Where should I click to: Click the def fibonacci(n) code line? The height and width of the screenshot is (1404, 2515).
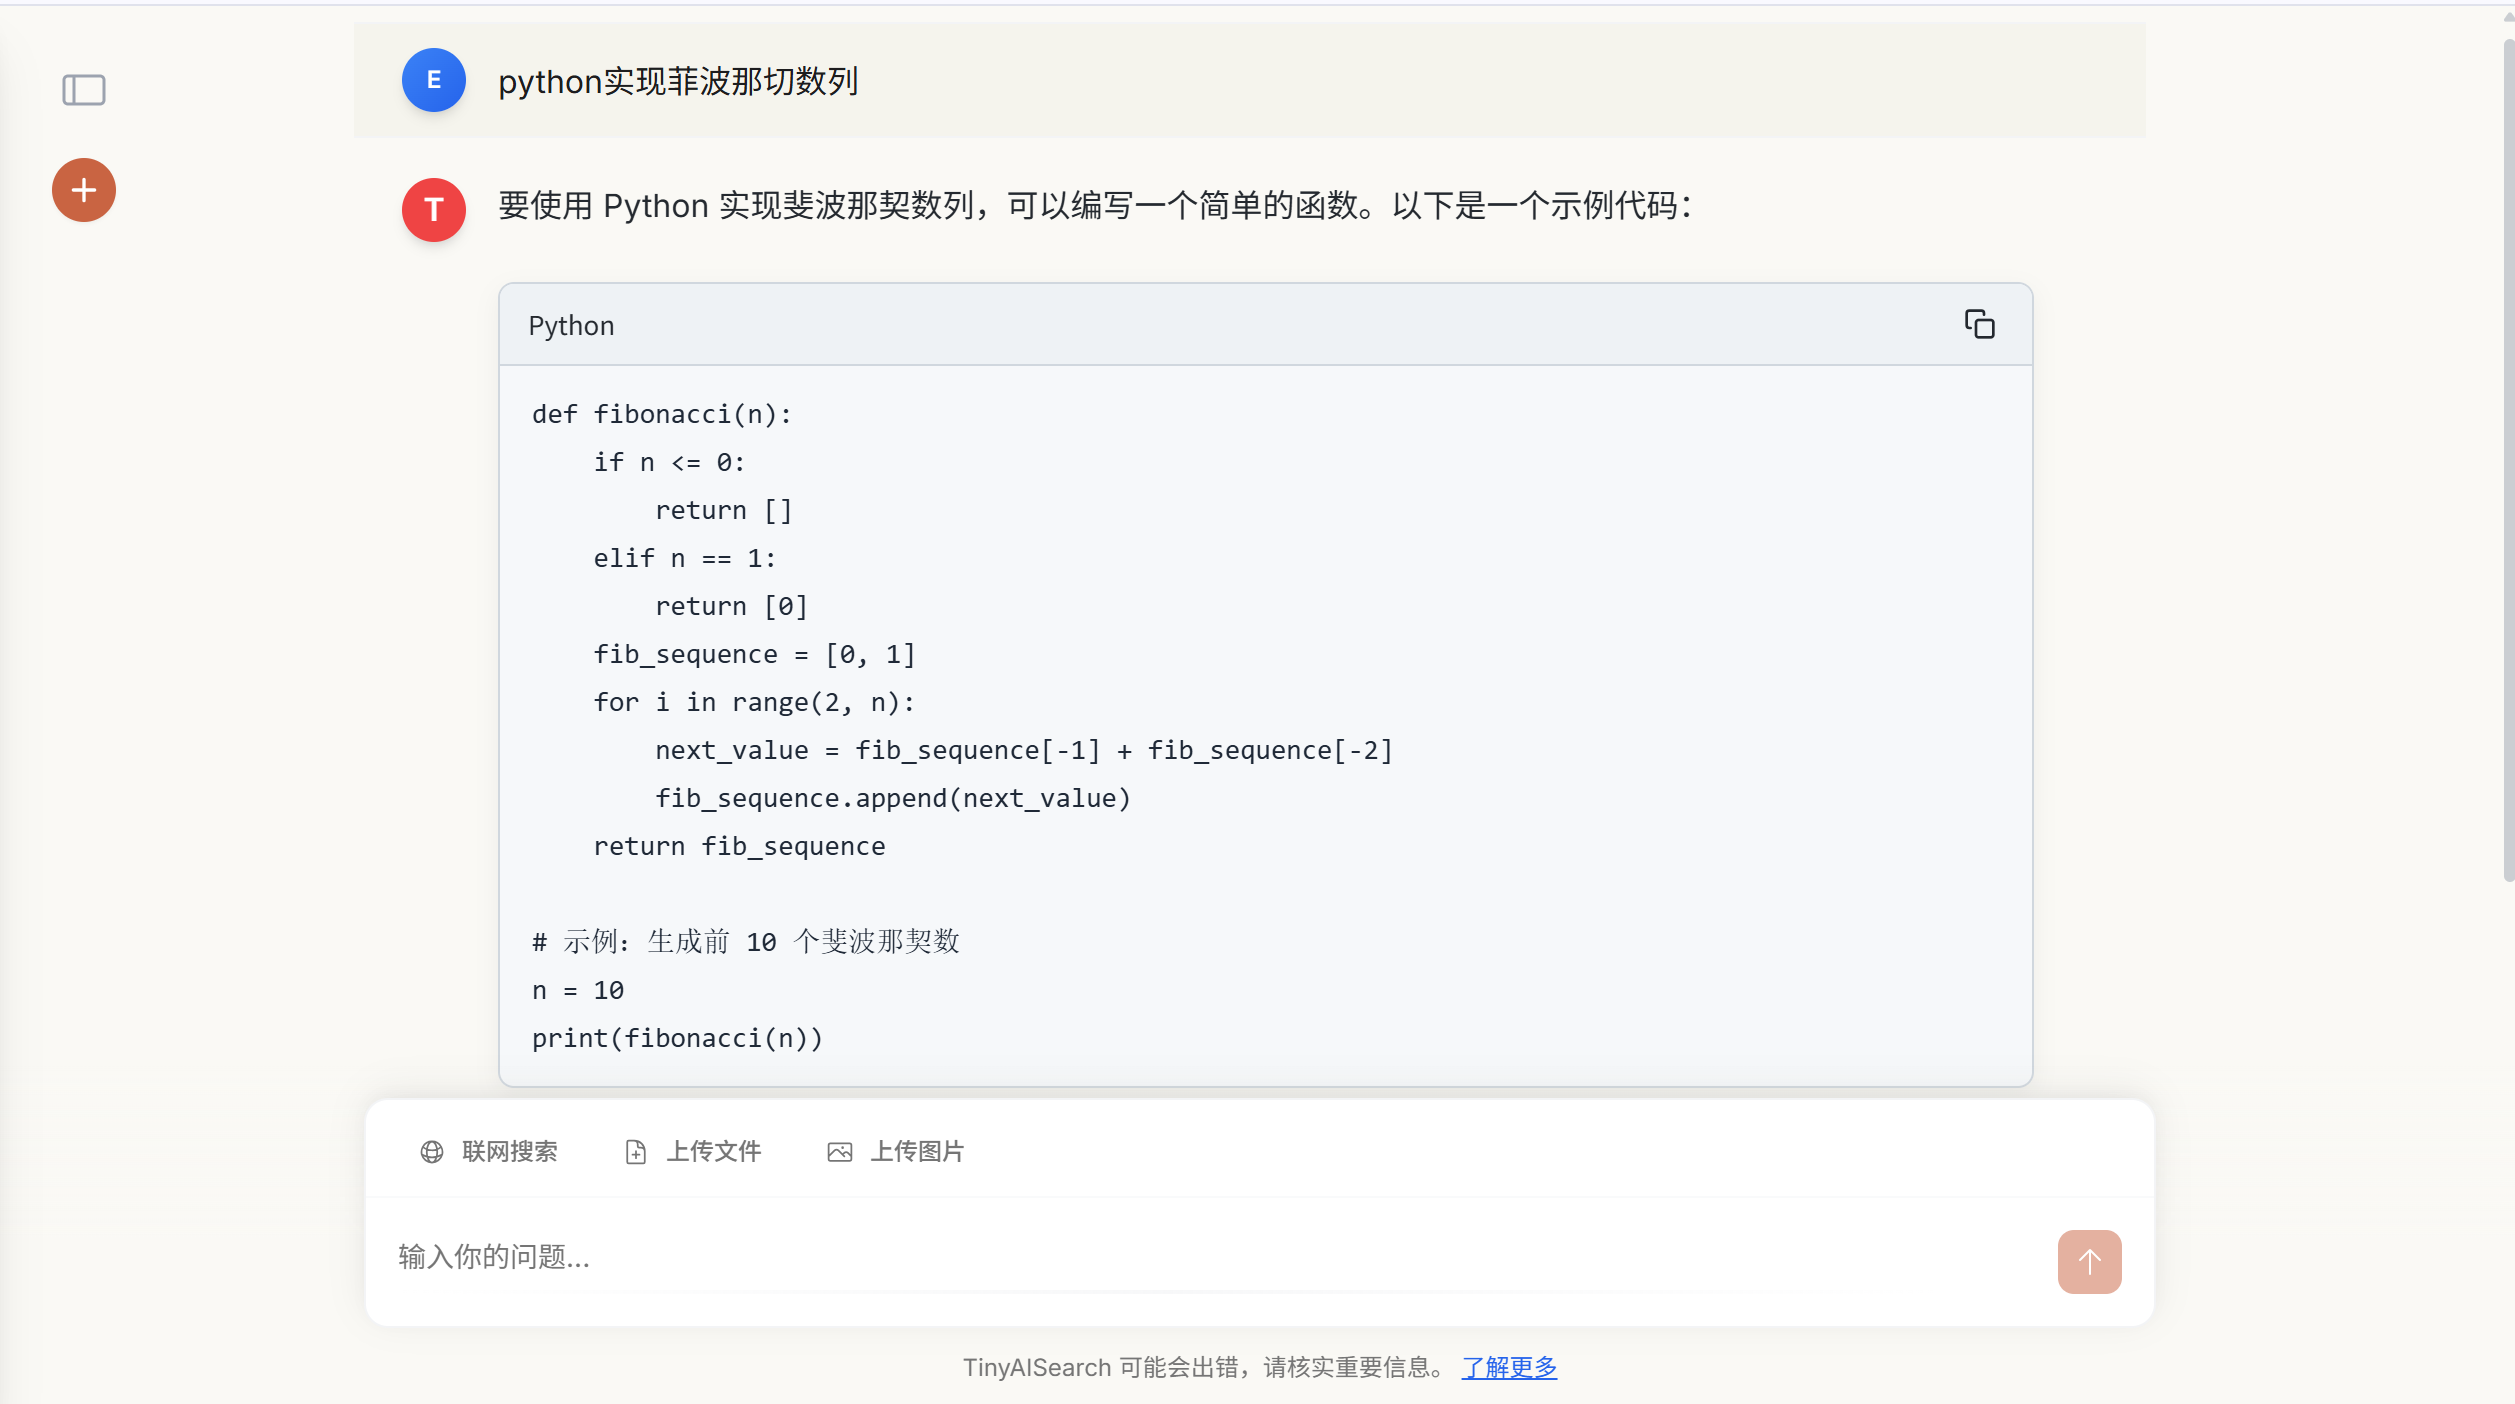[661, 414]
